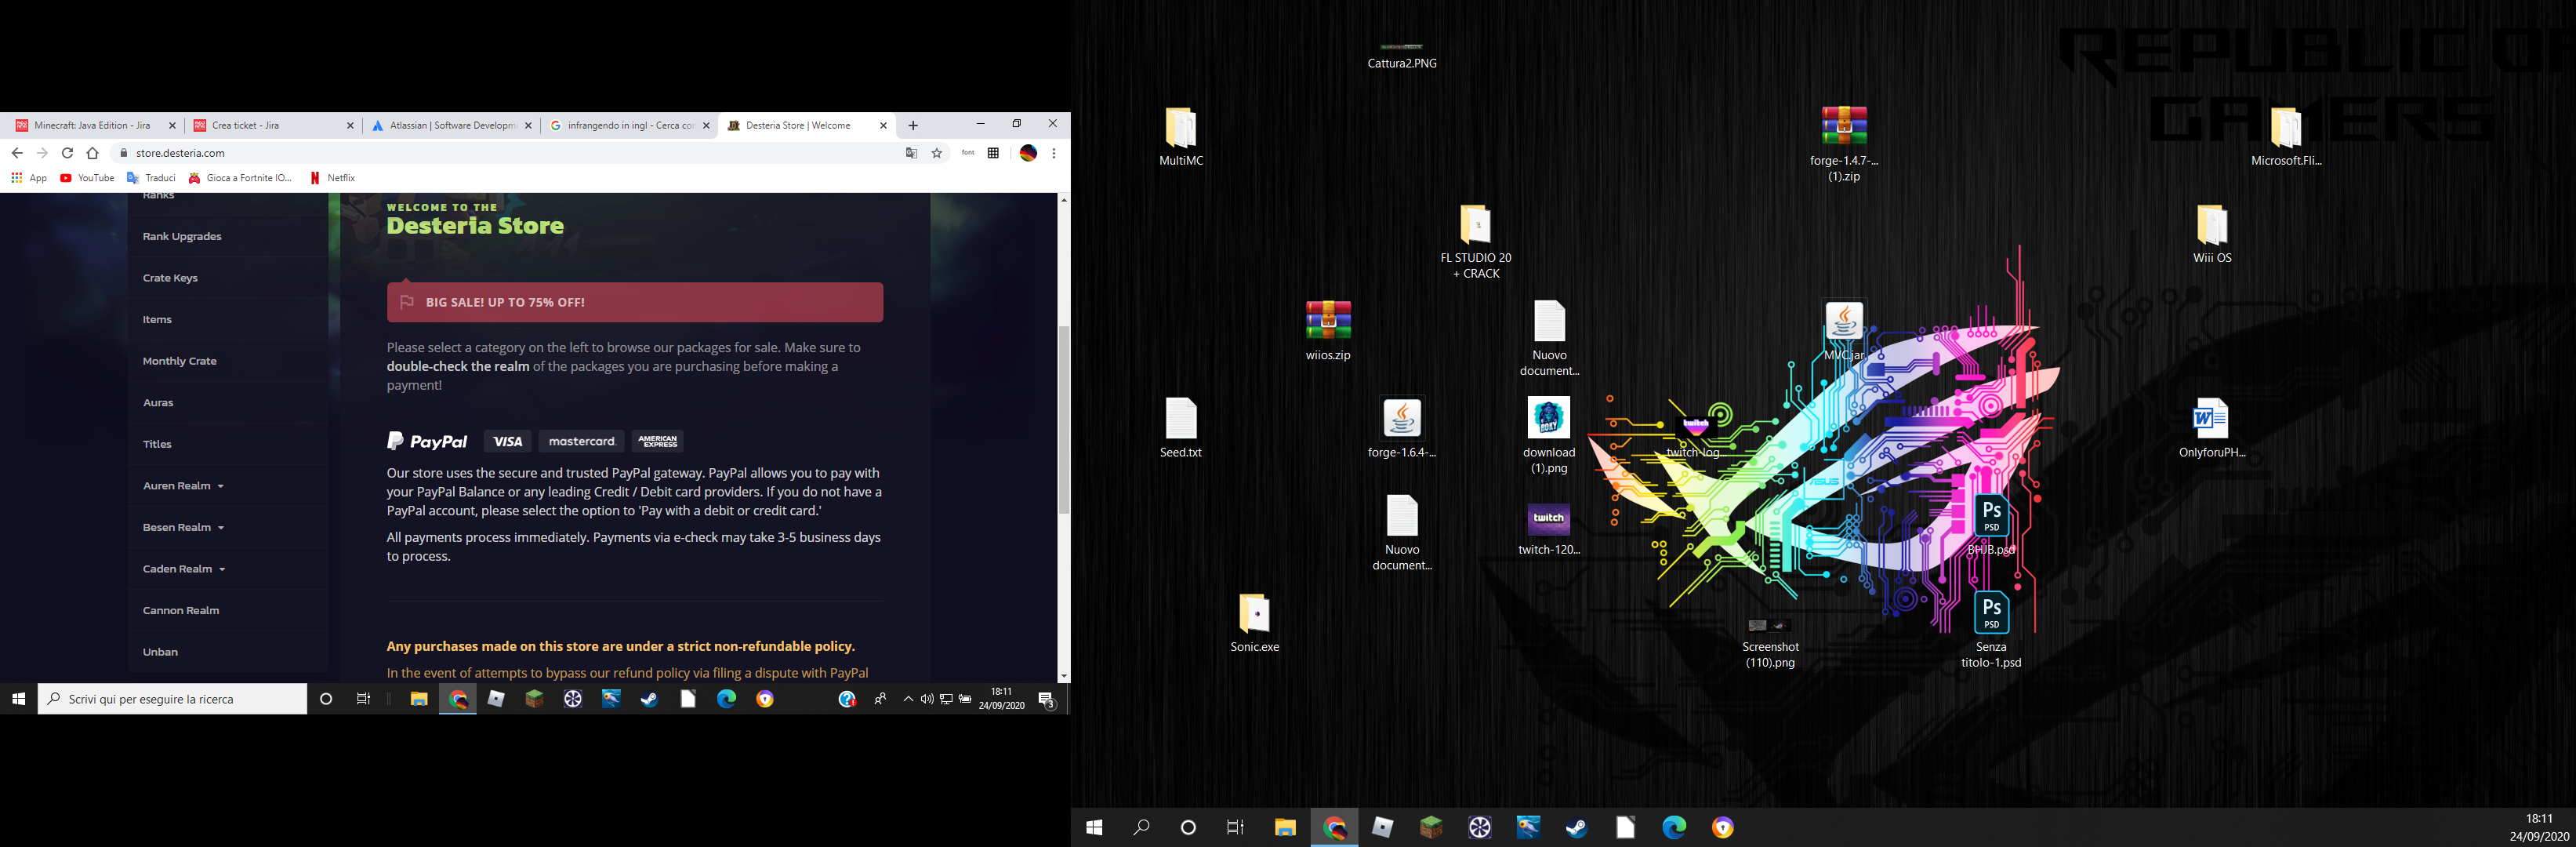The image size is (2576, 847).
Task: Bookmark this page with the star icon
Action: click(x=937, y=153)
